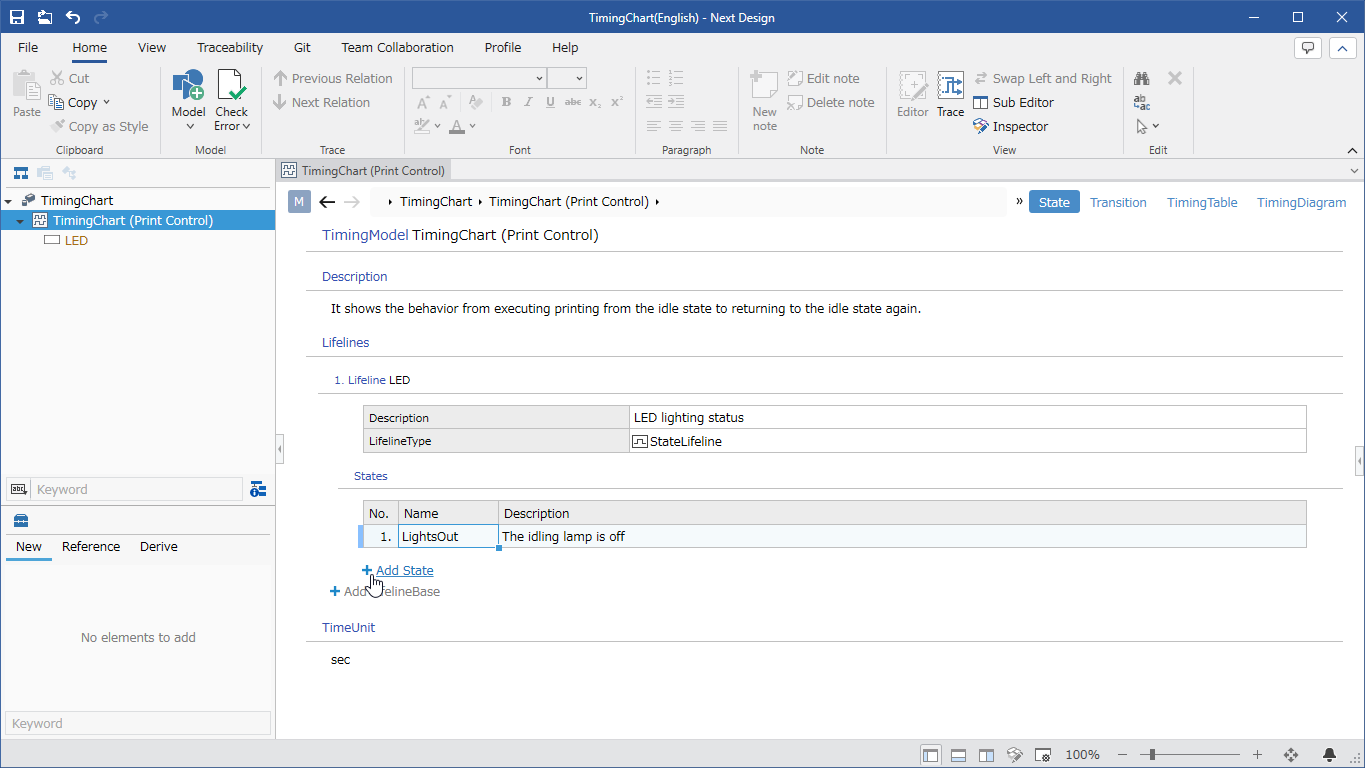1365x768 pixels.
Task: Open the Git ribbon tab
Action: coord(302,48)
